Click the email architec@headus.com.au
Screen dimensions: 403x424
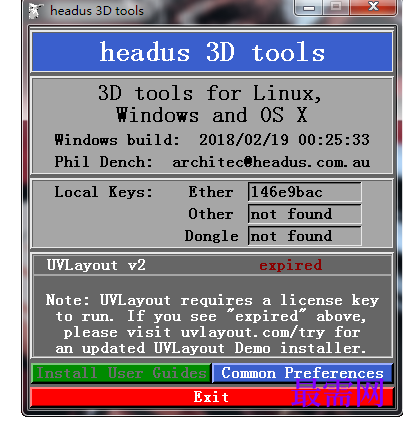pyautogui.click(x=271, y=162)
